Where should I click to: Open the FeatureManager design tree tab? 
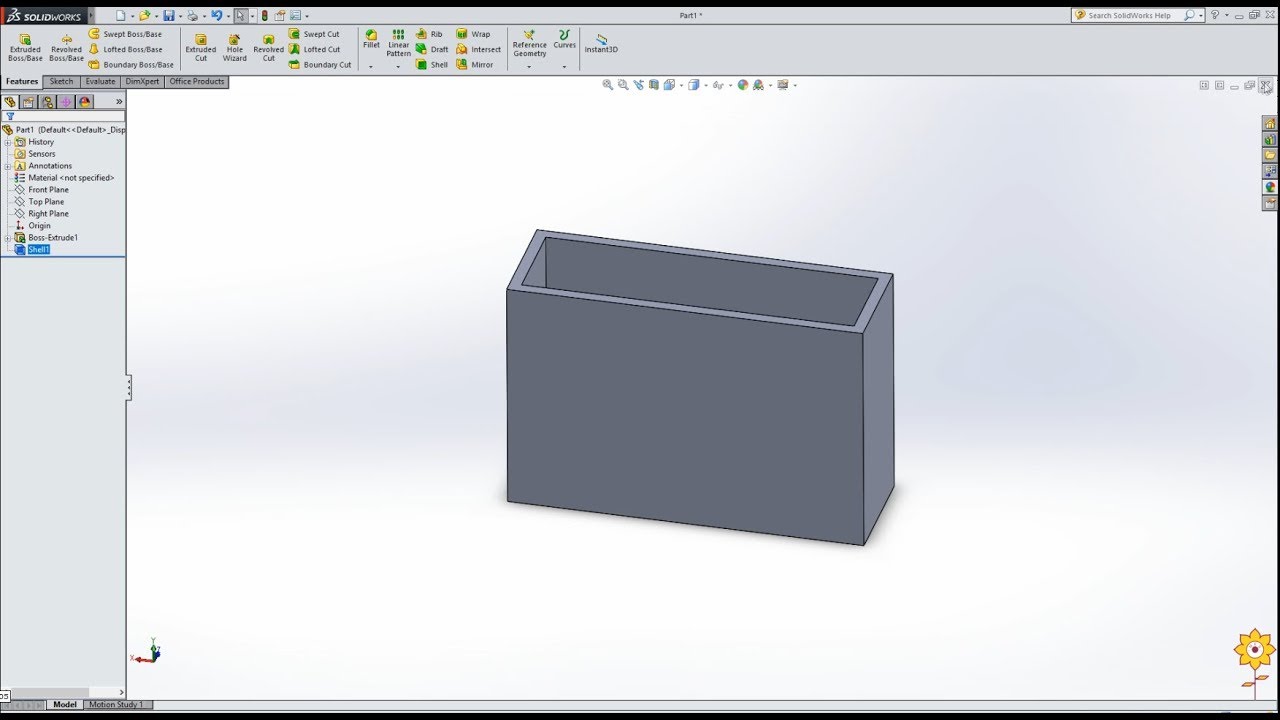[x=10, y=102]
